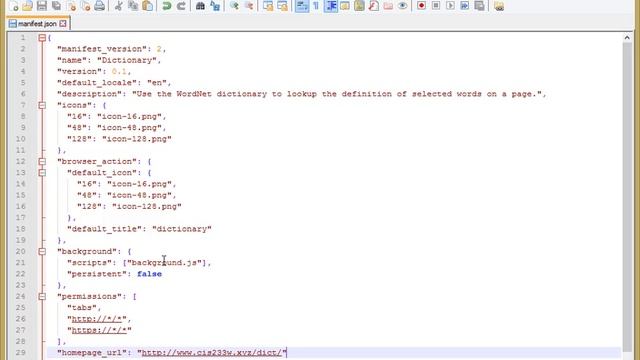
Task: Start macro recording with red dot button
Action: click(421, 6)
